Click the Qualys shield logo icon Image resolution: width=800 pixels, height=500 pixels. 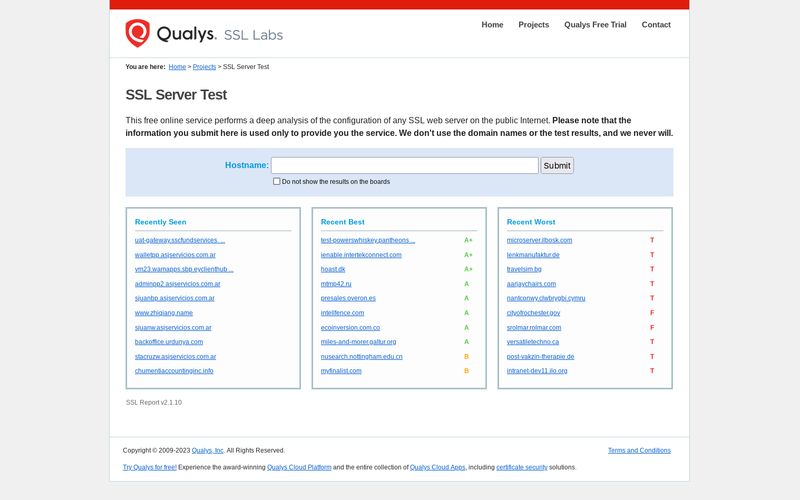(x=138, y=33)
